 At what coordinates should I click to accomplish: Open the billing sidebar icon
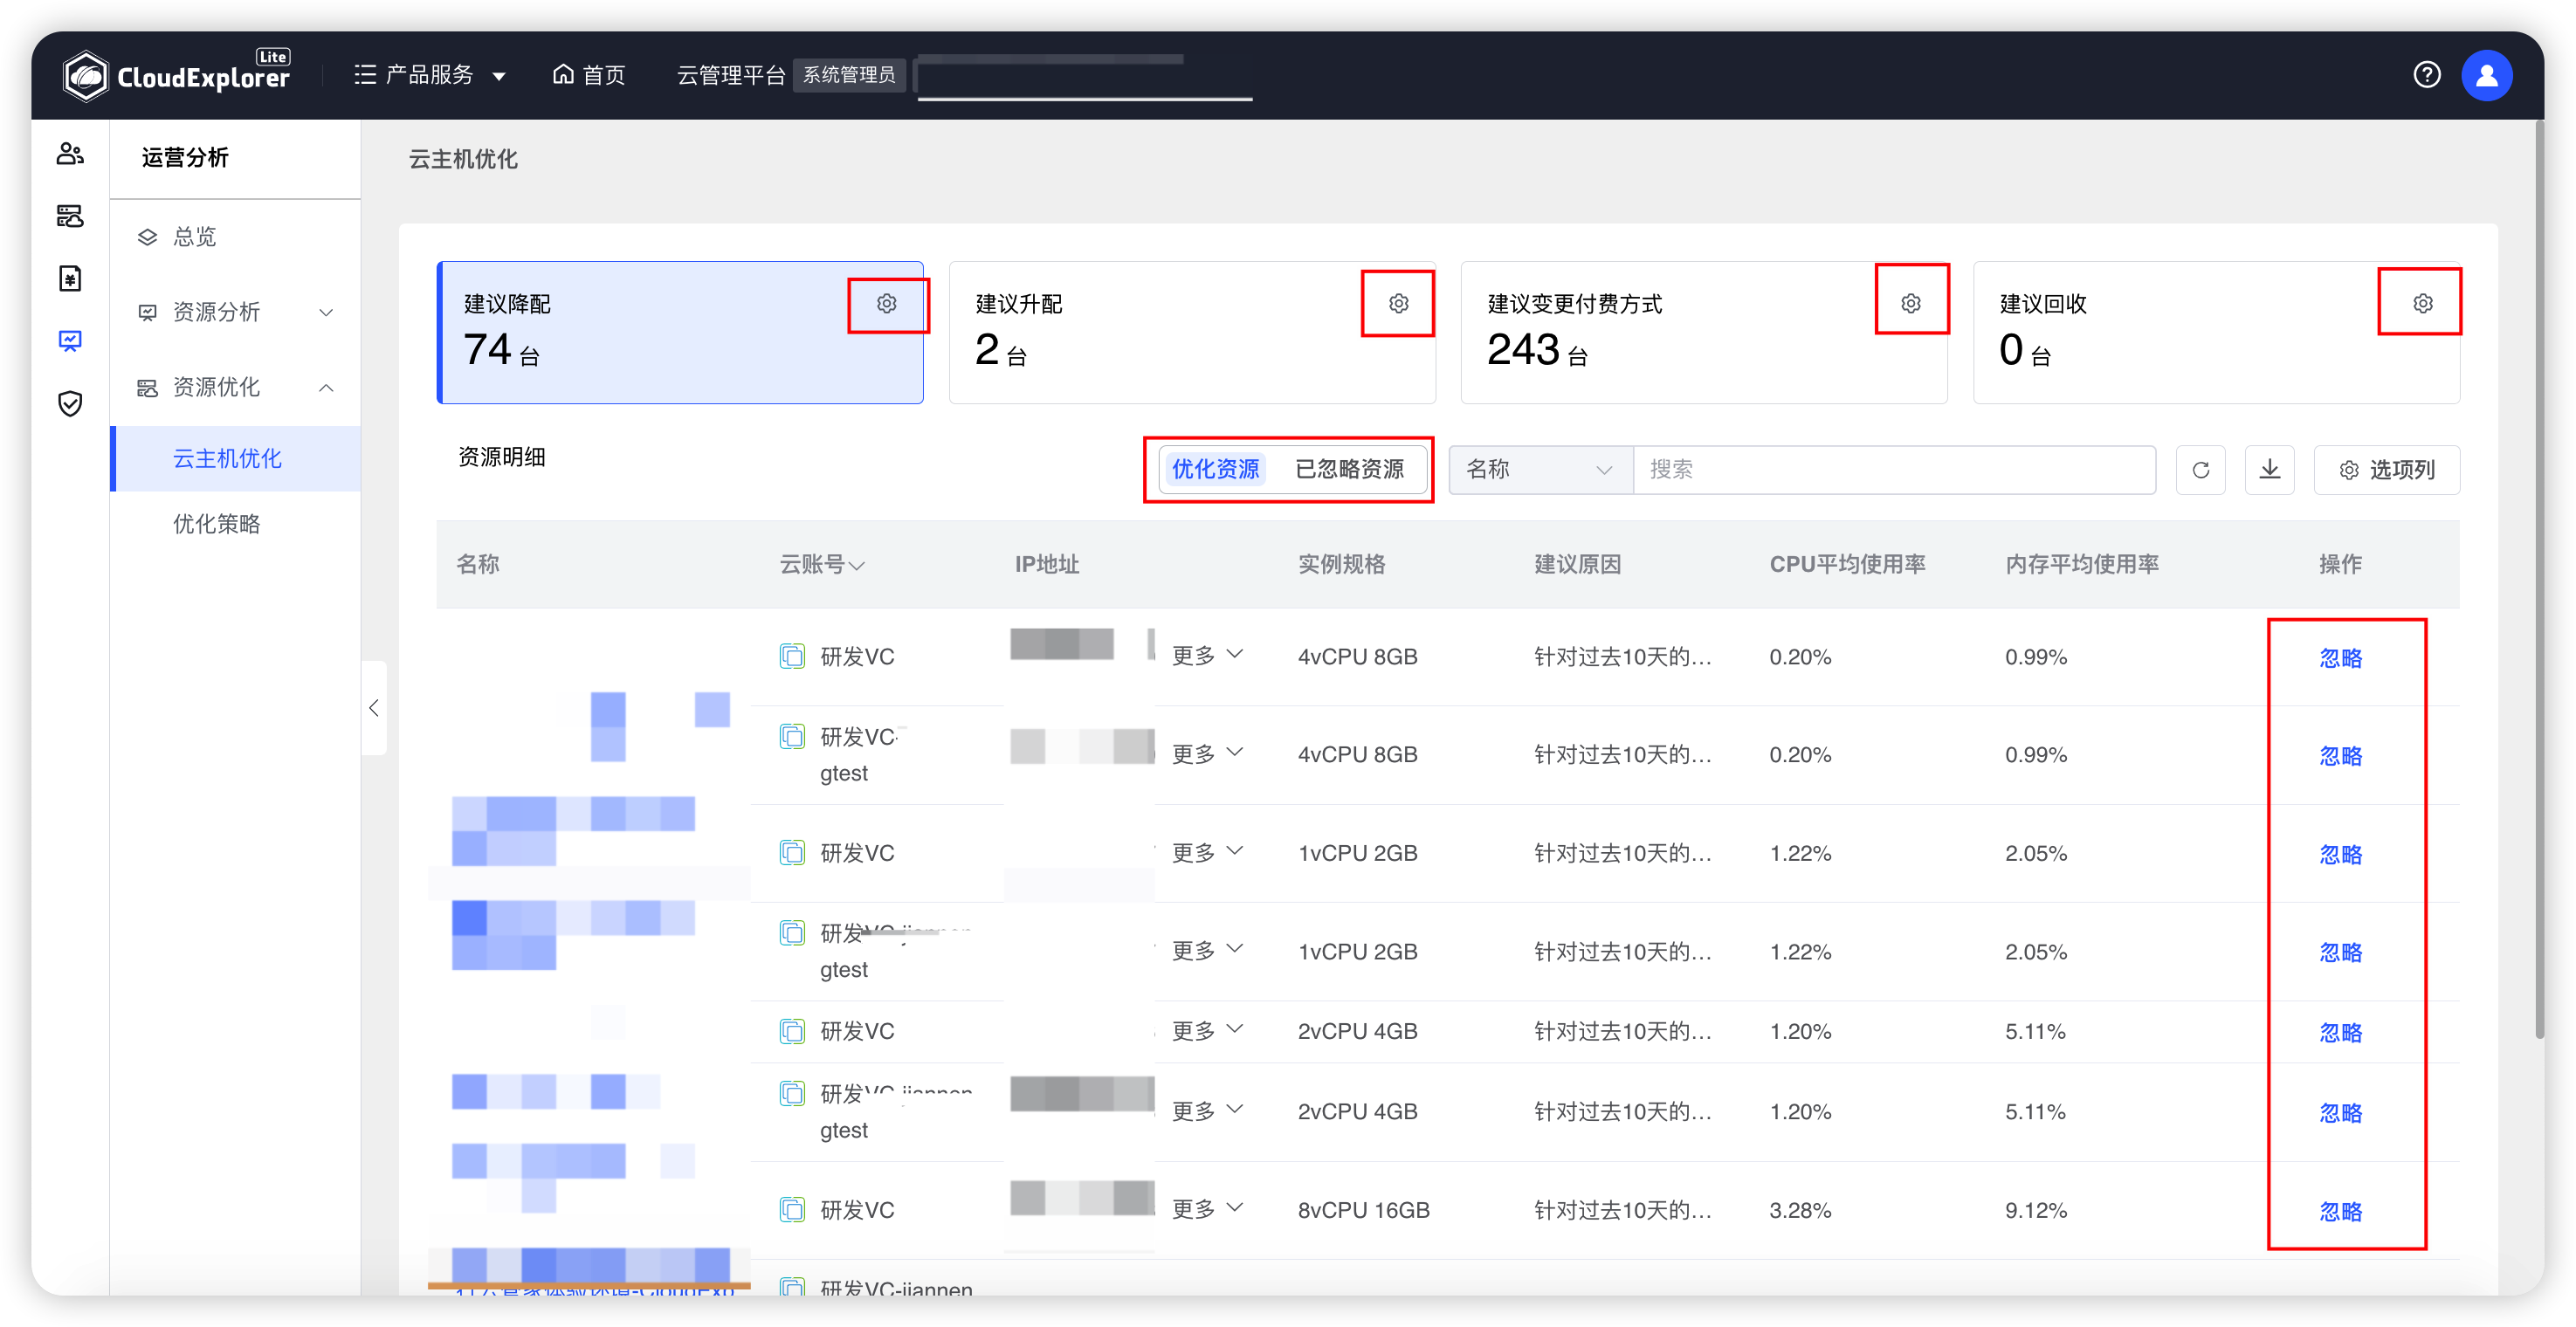[x=70, y=278]
